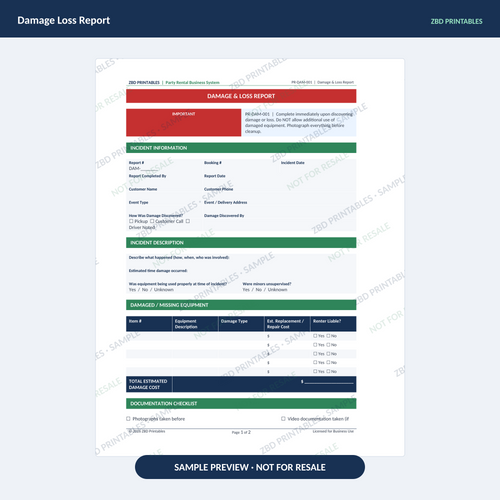This screenshot has height=500, width=500.
Task: Click the red IMPORTANT notice box
Action: [x=183, y=122]
